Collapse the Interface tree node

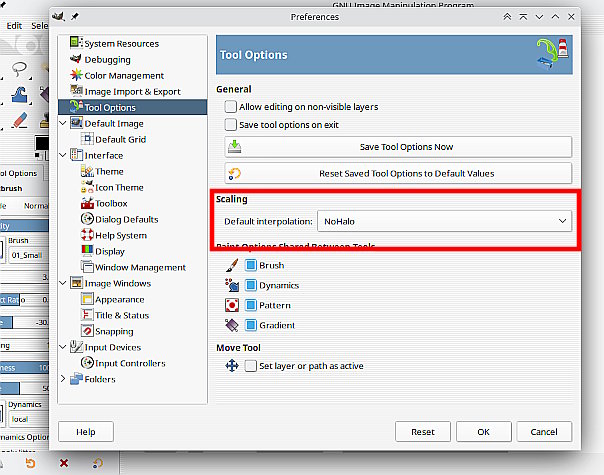click(63, 155)
